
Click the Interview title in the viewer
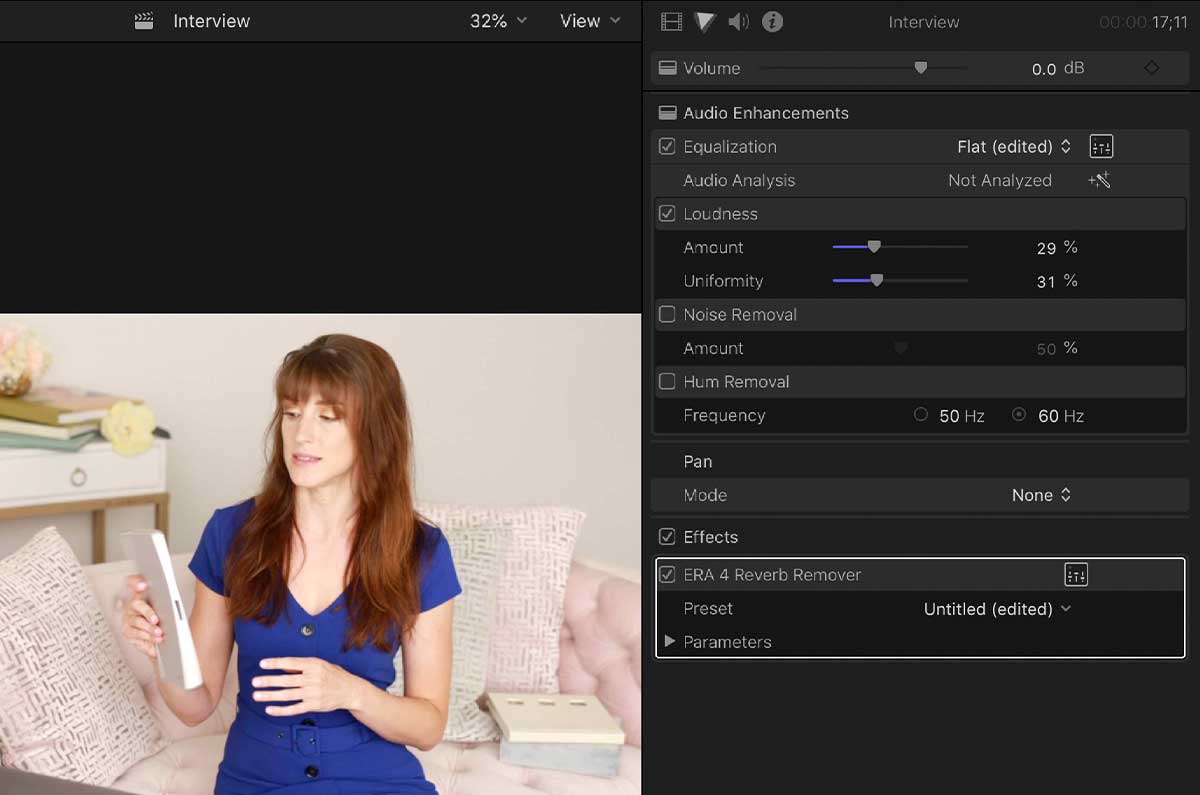pyautogui.click(x=212, y=21)
